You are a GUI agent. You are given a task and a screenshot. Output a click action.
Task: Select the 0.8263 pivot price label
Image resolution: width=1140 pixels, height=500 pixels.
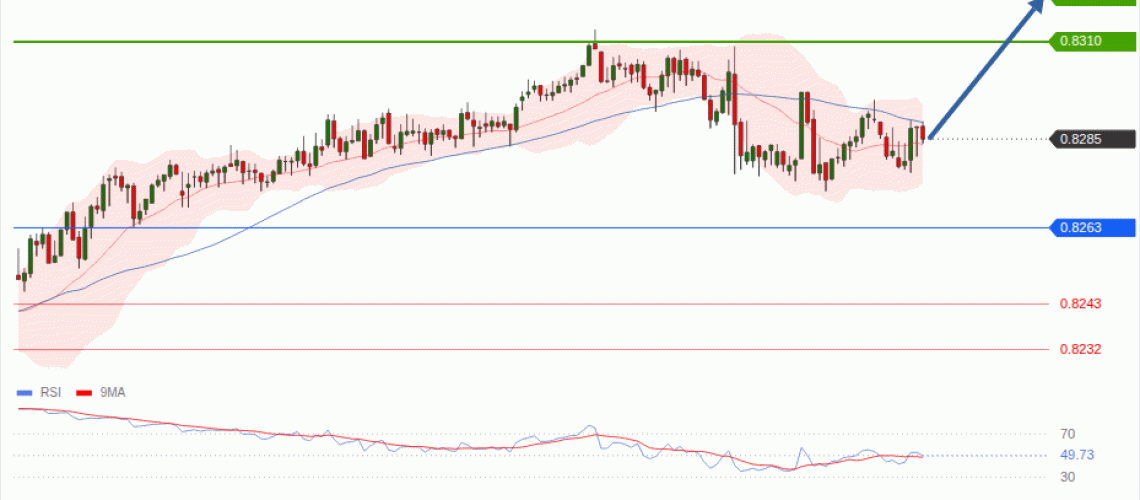tap(1093, 227)
